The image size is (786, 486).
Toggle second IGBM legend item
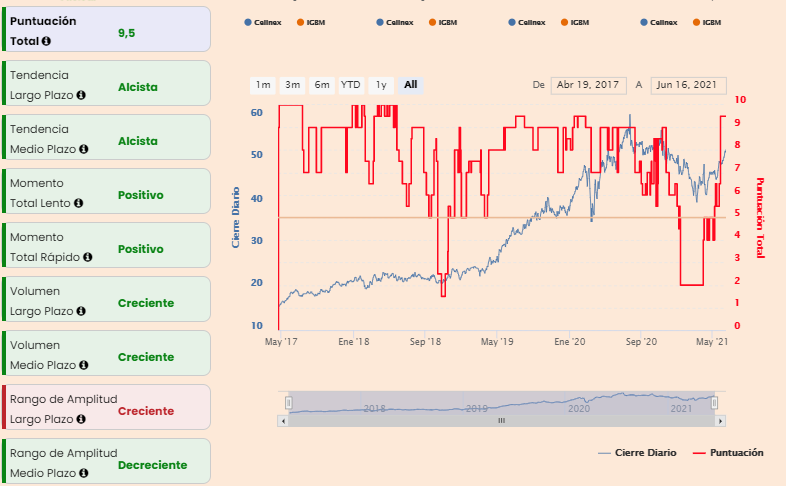click(x=443, y=23)
